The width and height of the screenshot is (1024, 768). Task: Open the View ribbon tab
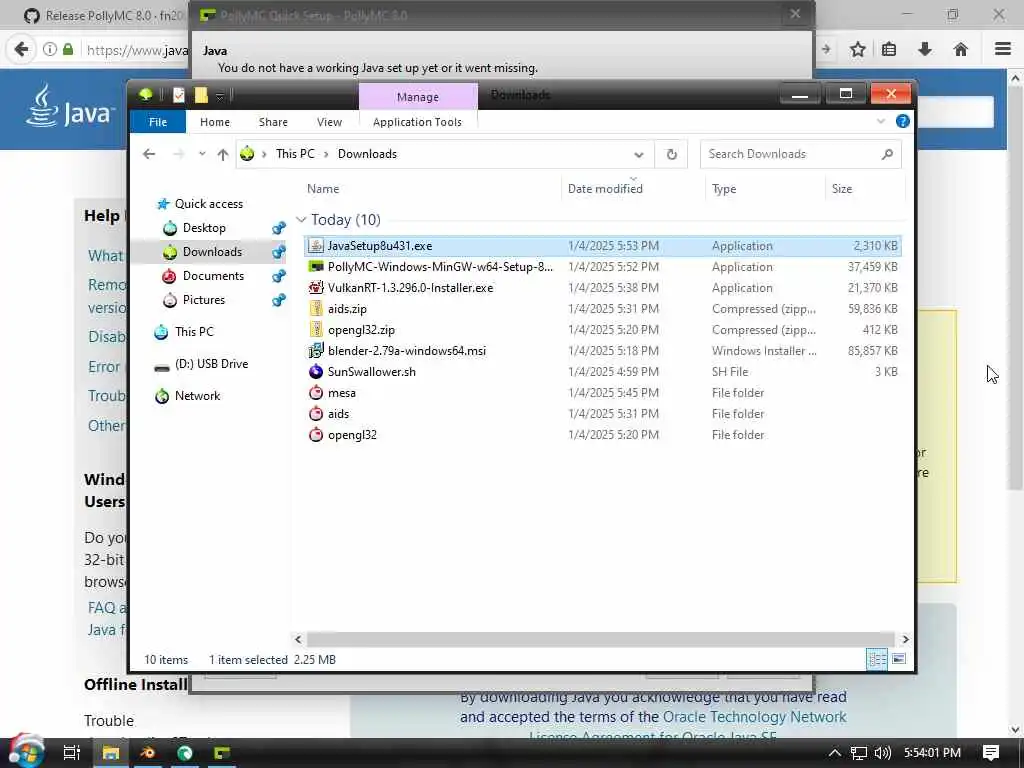click(x=329, y=122)
